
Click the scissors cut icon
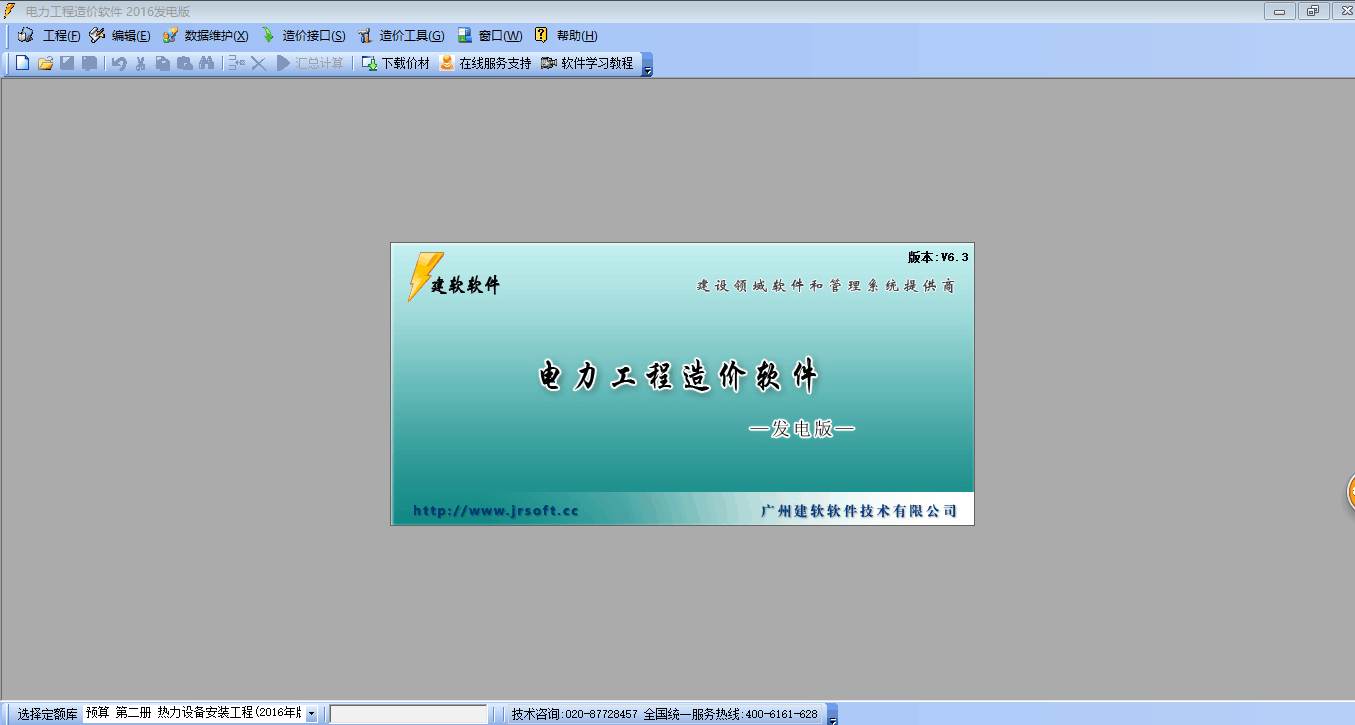coord(140,63)
